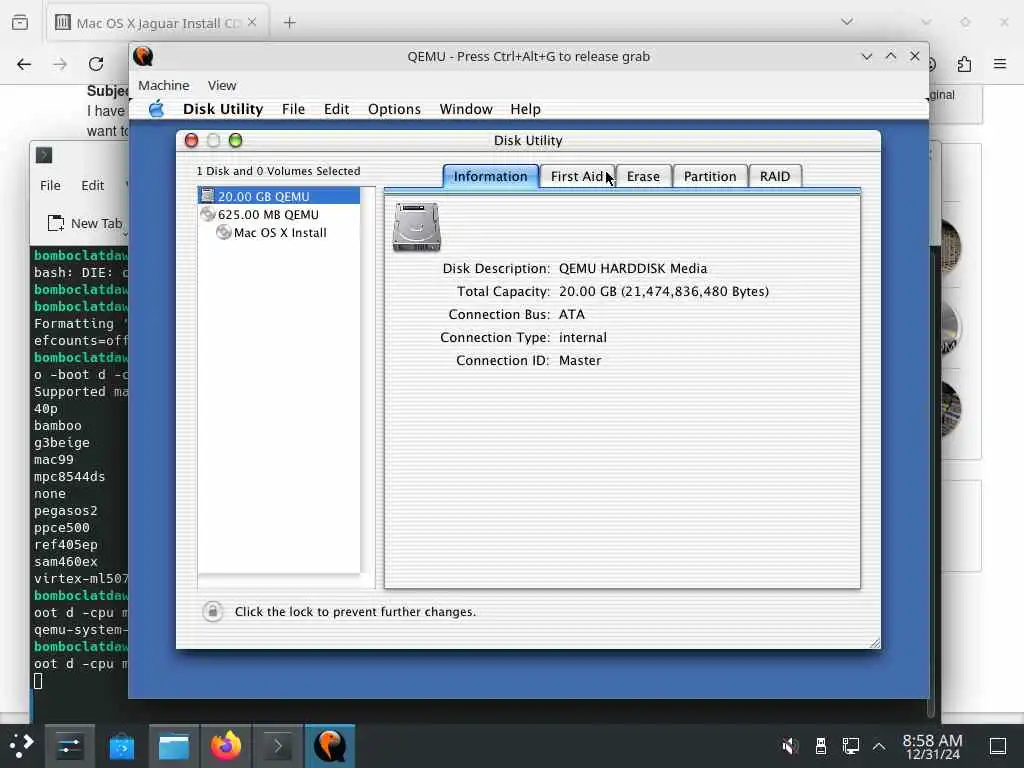The image size is (1024, 768).
Task: Click the muted volume tray icon
Action: [790, 746]
